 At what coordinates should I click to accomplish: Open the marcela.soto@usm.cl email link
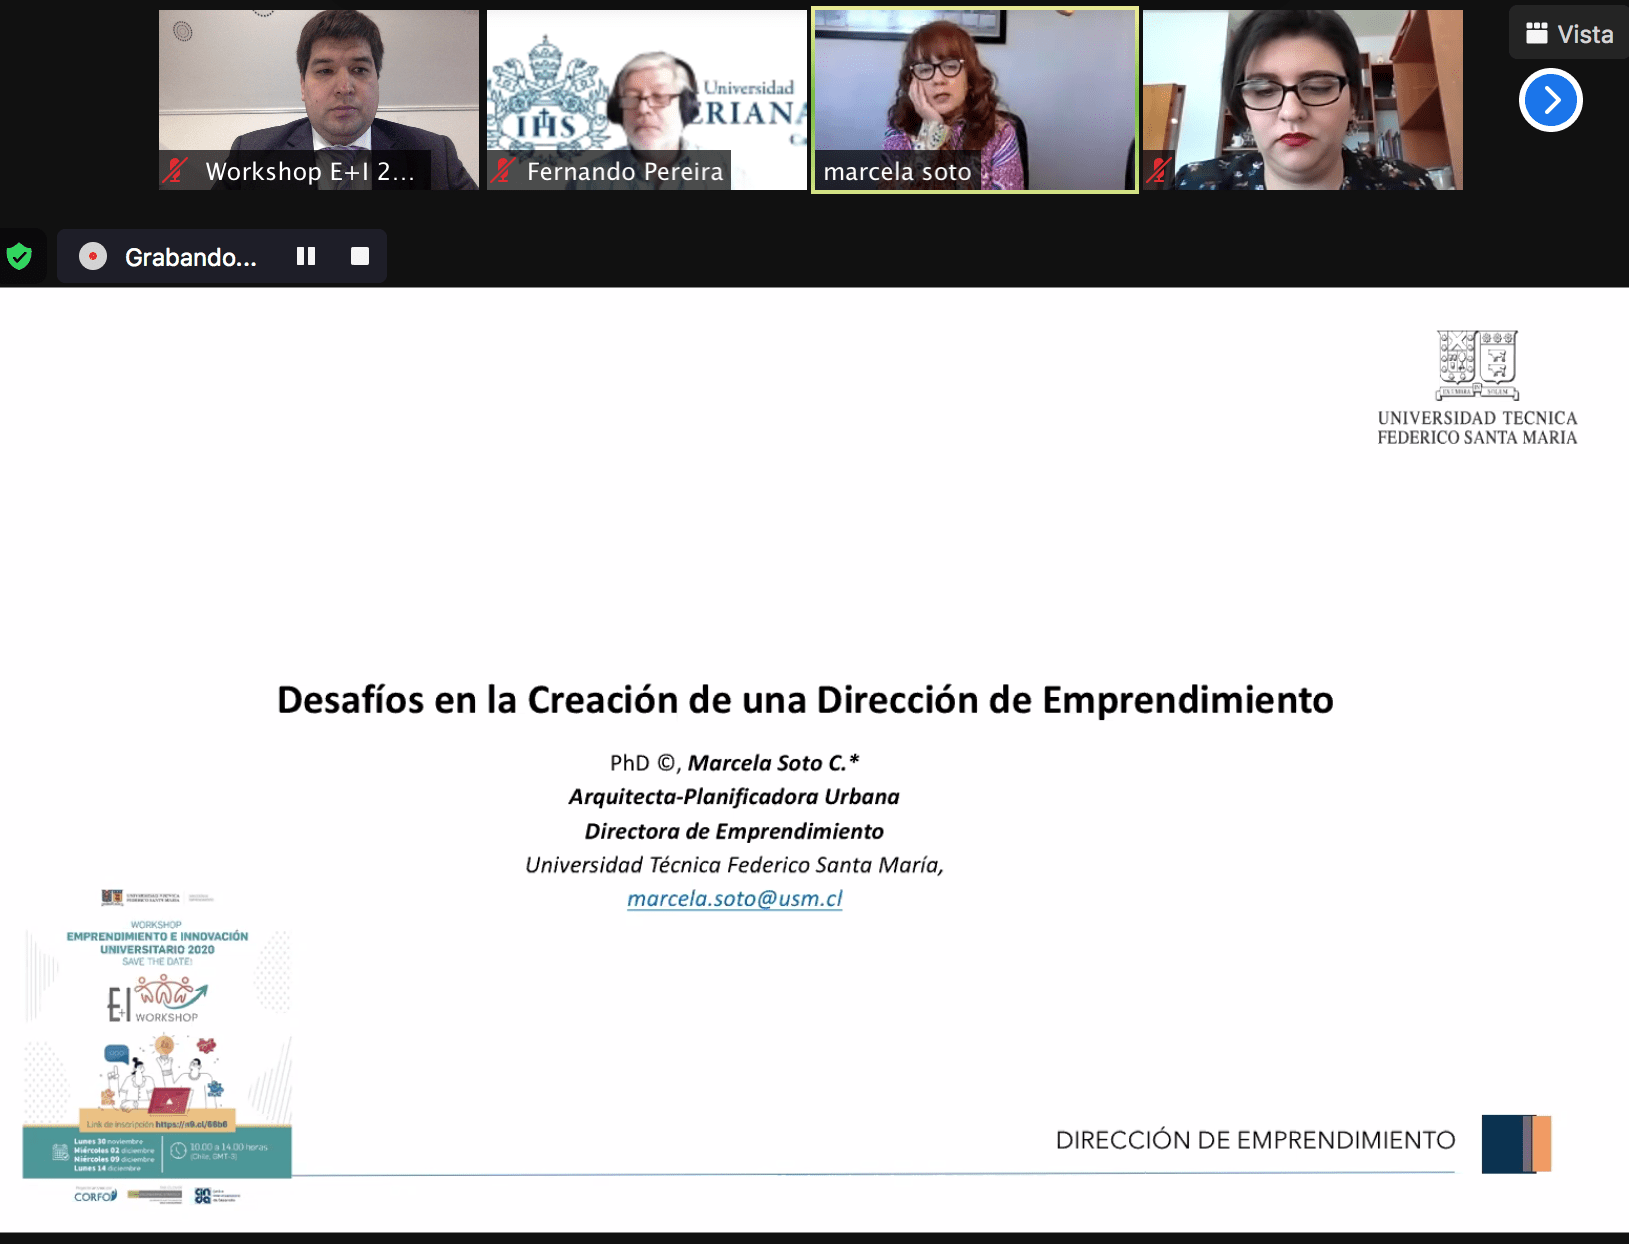coord(734,898)
